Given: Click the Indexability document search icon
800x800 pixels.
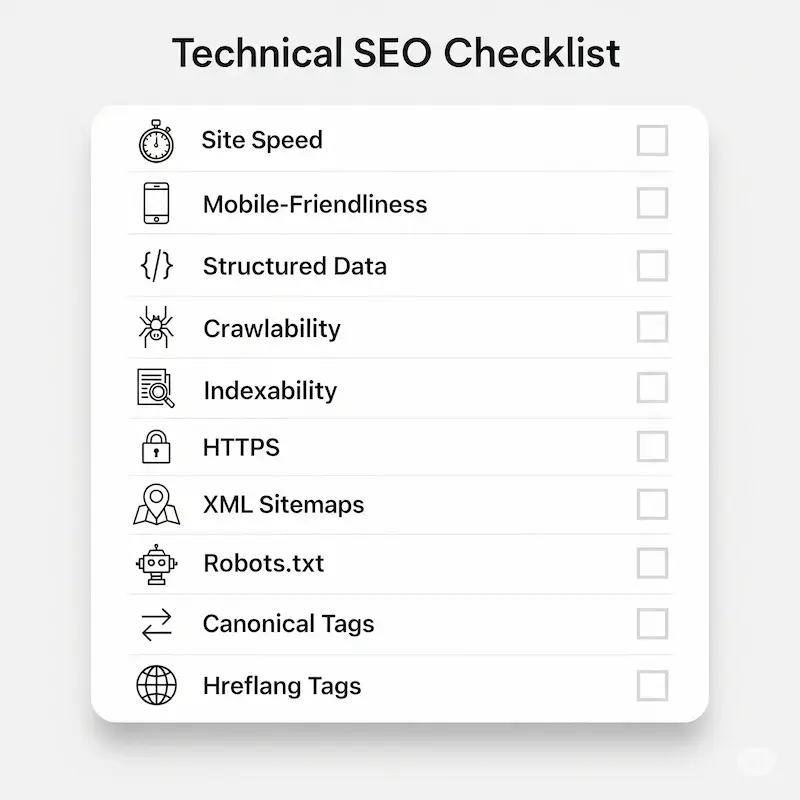Looking at the screenshot, I should 155,388.
